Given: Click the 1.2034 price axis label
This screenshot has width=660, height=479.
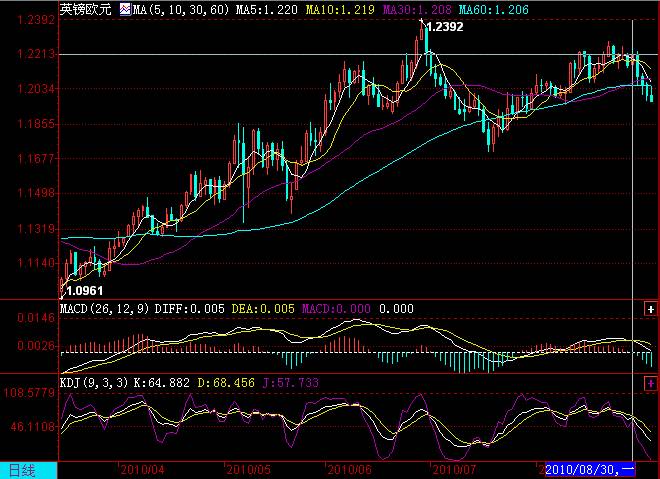Looking at the screenshot, I should (36, 89).
